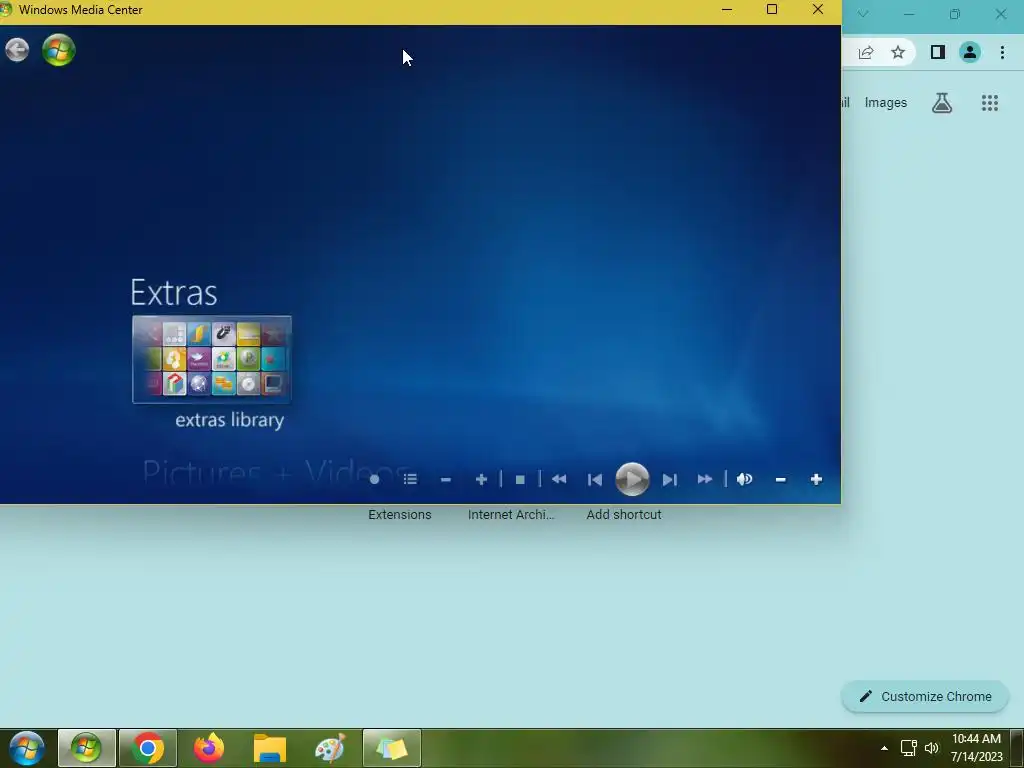Start playback with the Play button

[632, 479]
